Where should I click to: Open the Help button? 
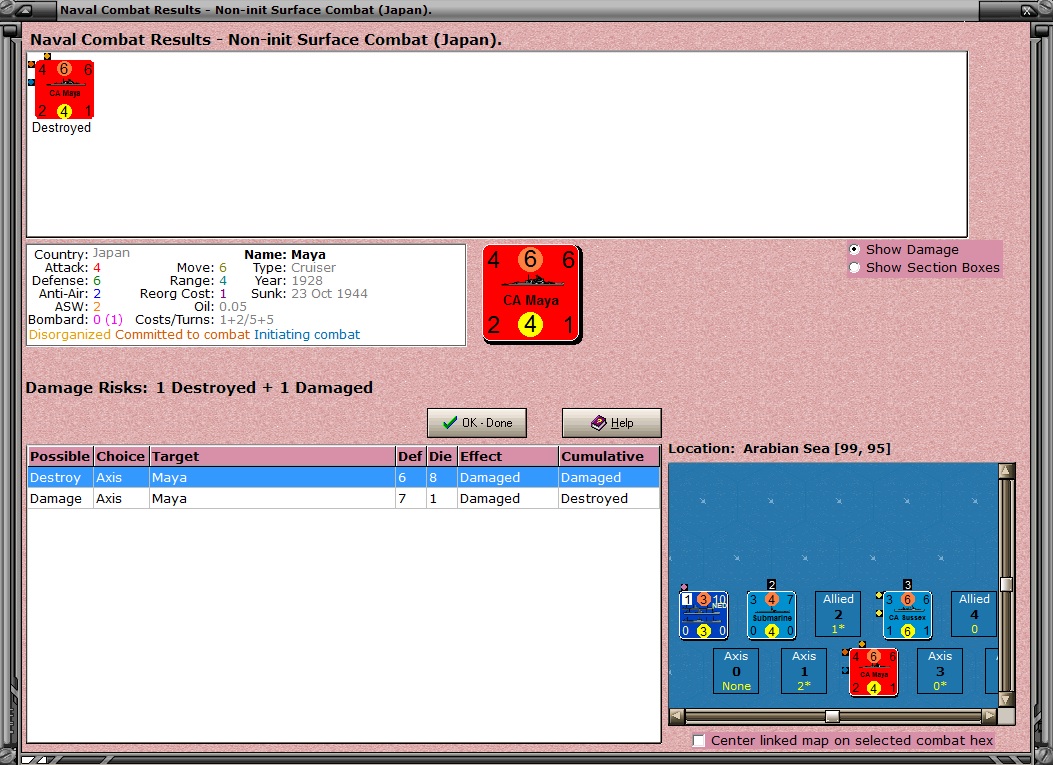click(612, 423)
